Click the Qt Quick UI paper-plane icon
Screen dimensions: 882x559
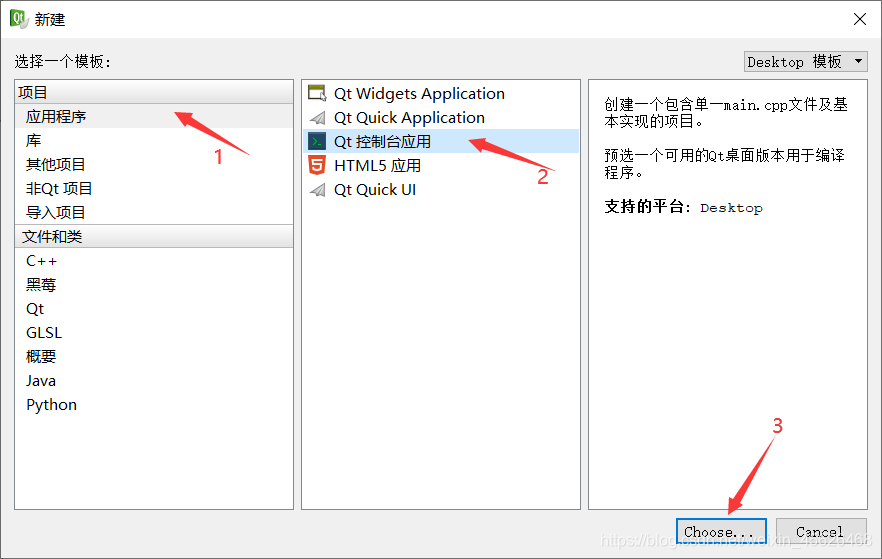(x=317, y=190)
